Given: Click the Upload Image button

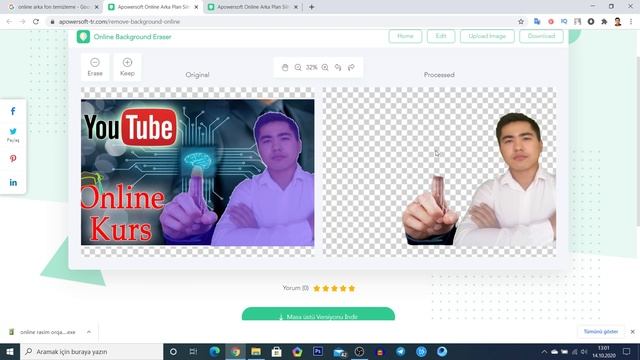Looking at the screenshot, I should [x=487, y=36].
